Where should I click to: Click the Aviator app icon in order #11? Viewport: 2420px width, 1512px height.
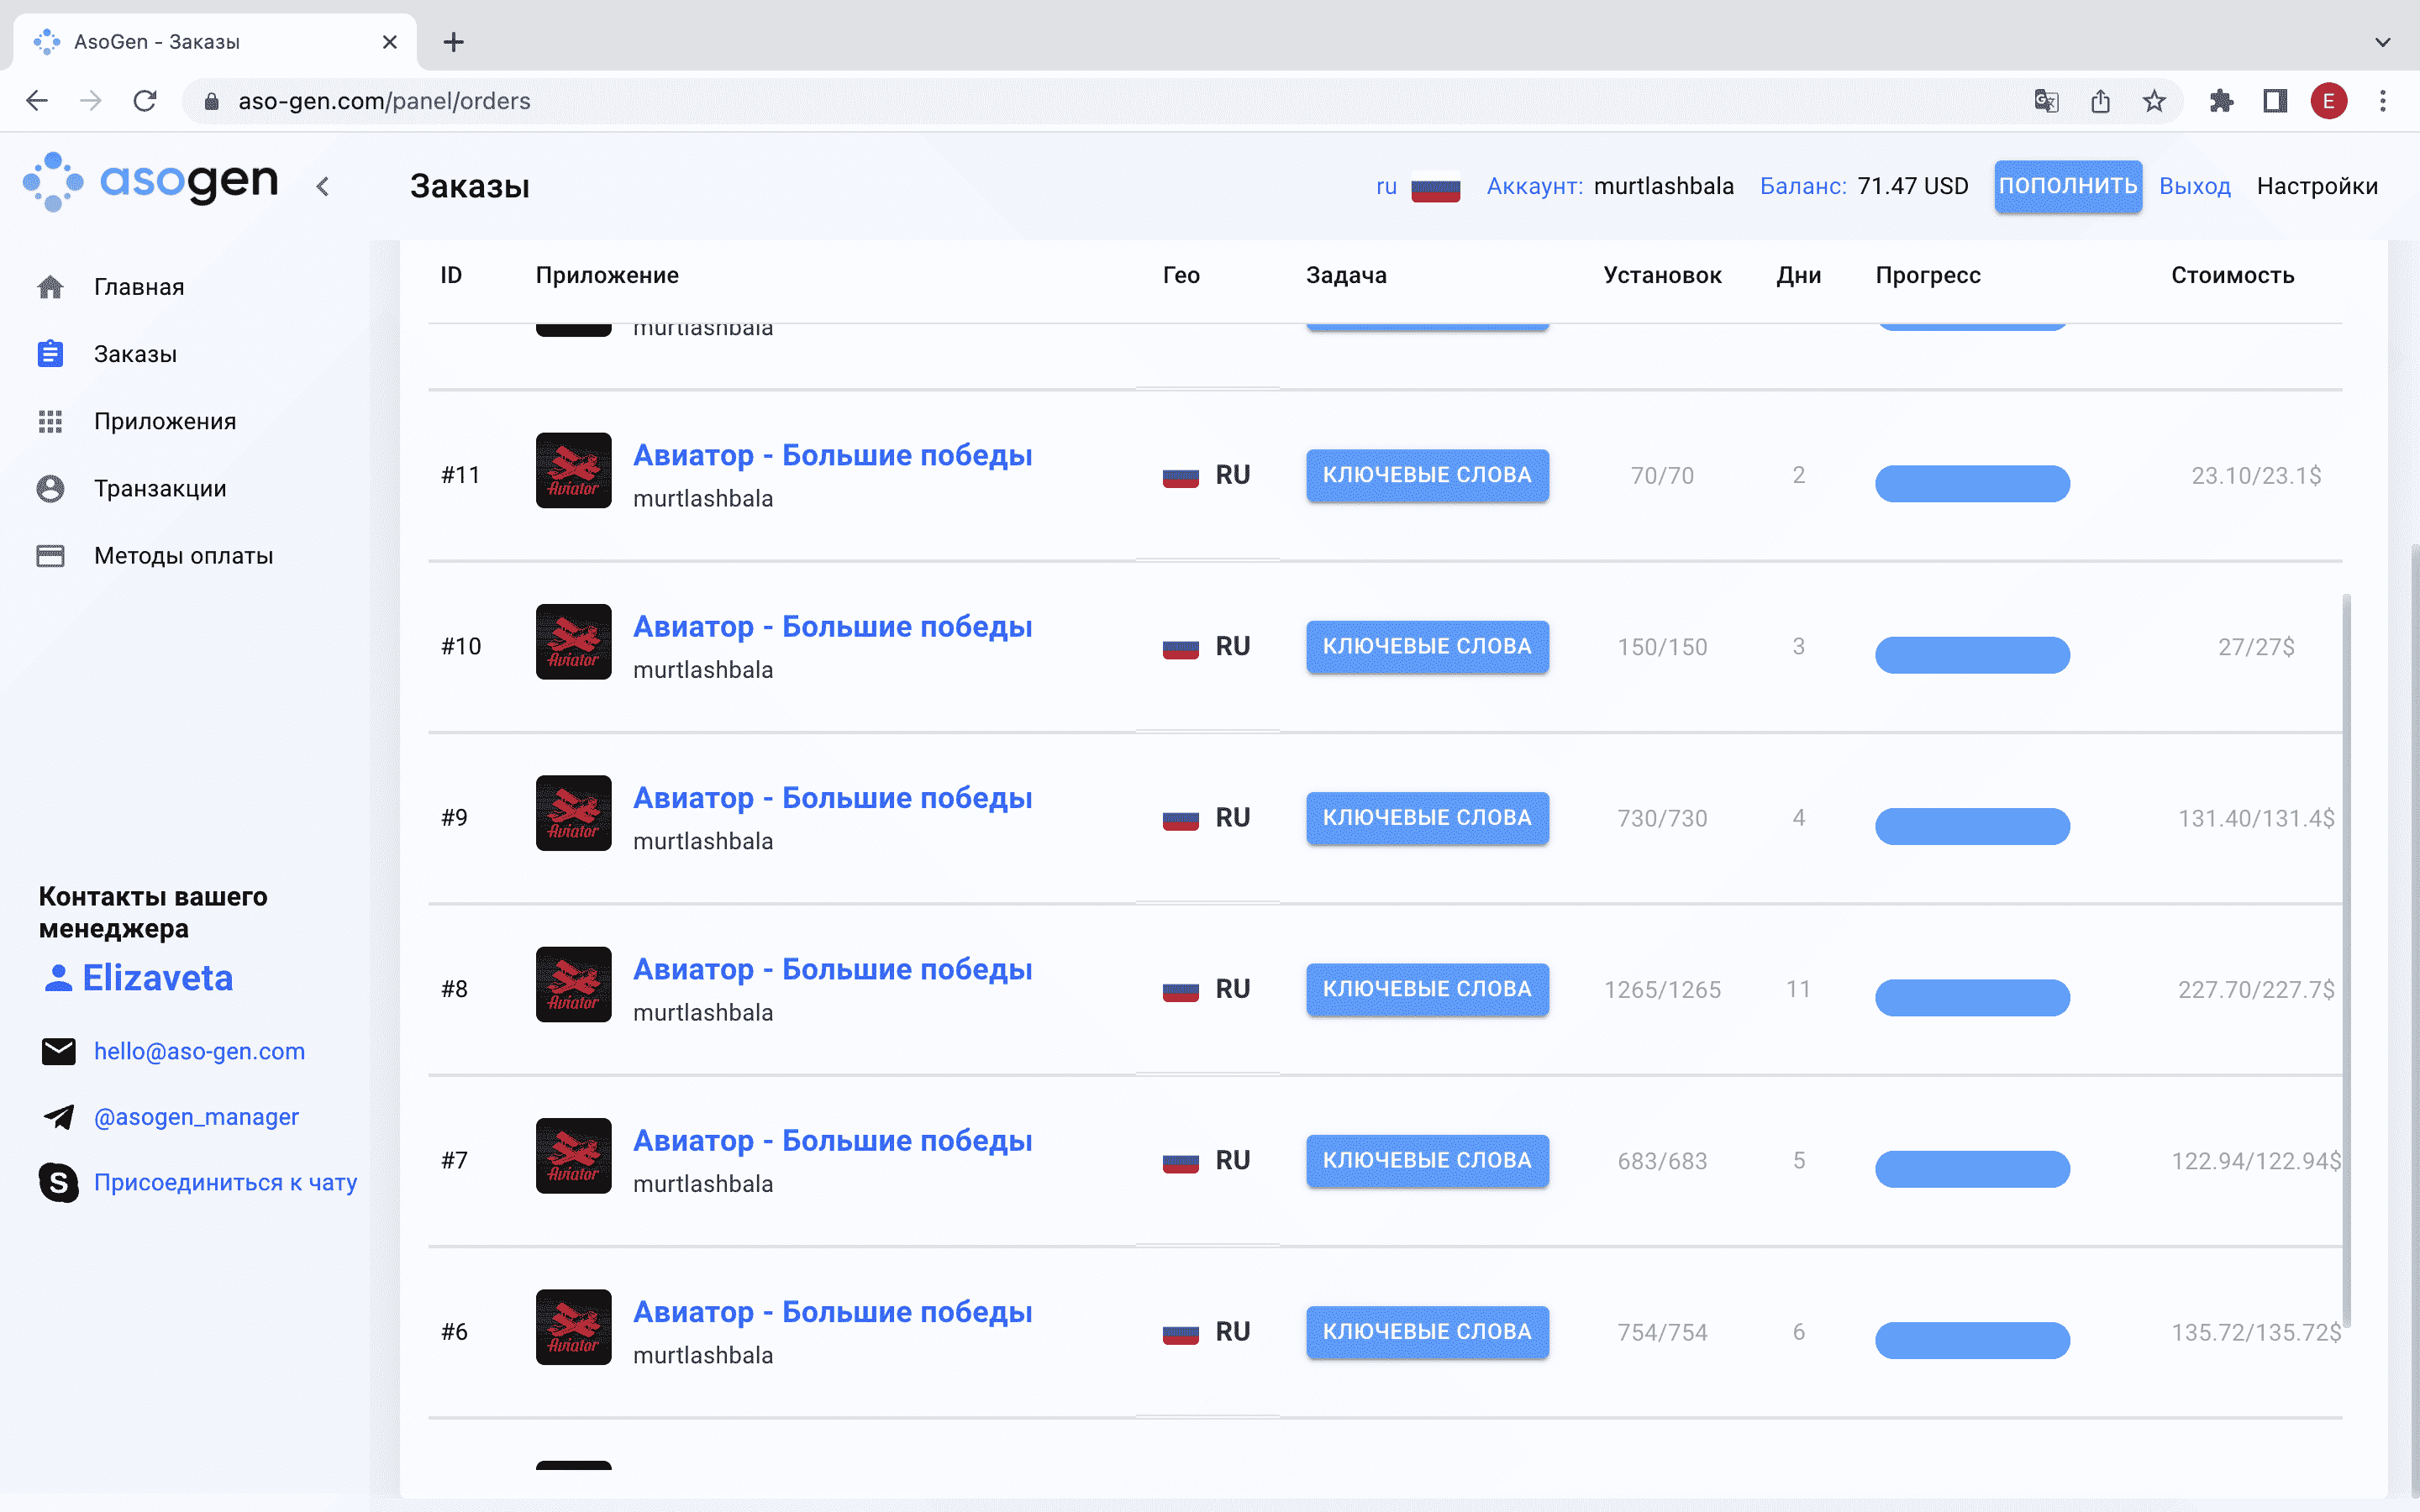click(x=573, y=470)
